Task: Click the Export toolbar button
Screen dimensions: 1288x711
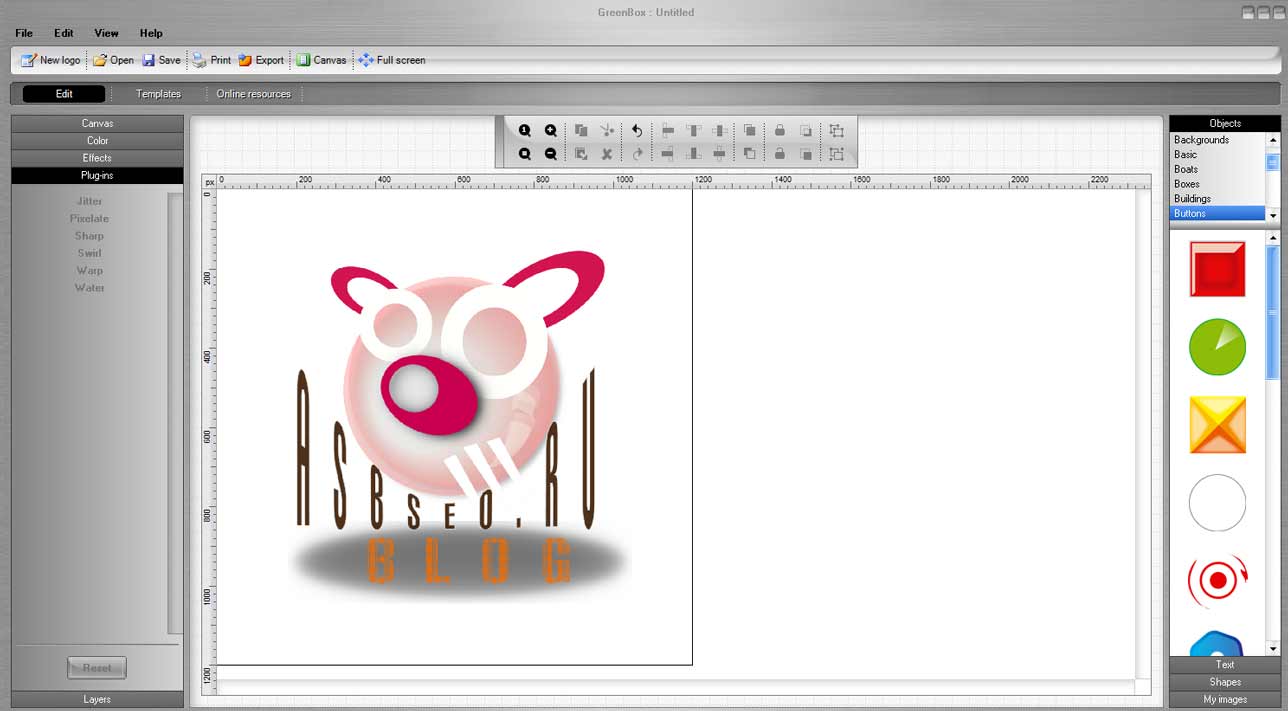Action: tap(260, 60)
